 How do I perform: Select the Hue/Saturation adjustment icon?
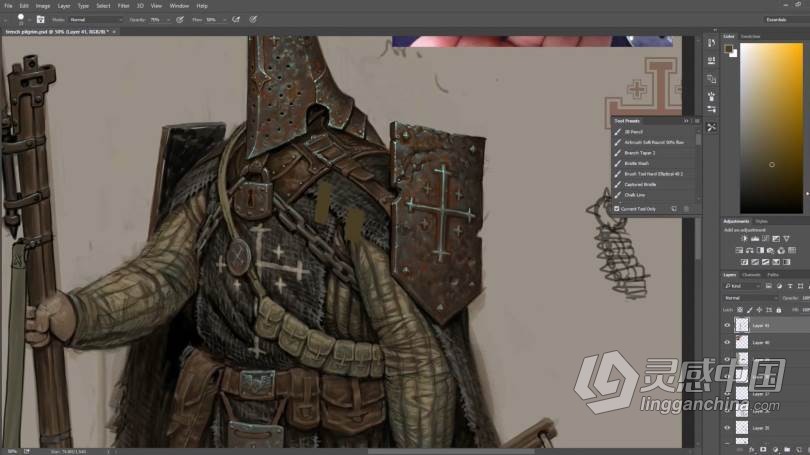point(739,250)
